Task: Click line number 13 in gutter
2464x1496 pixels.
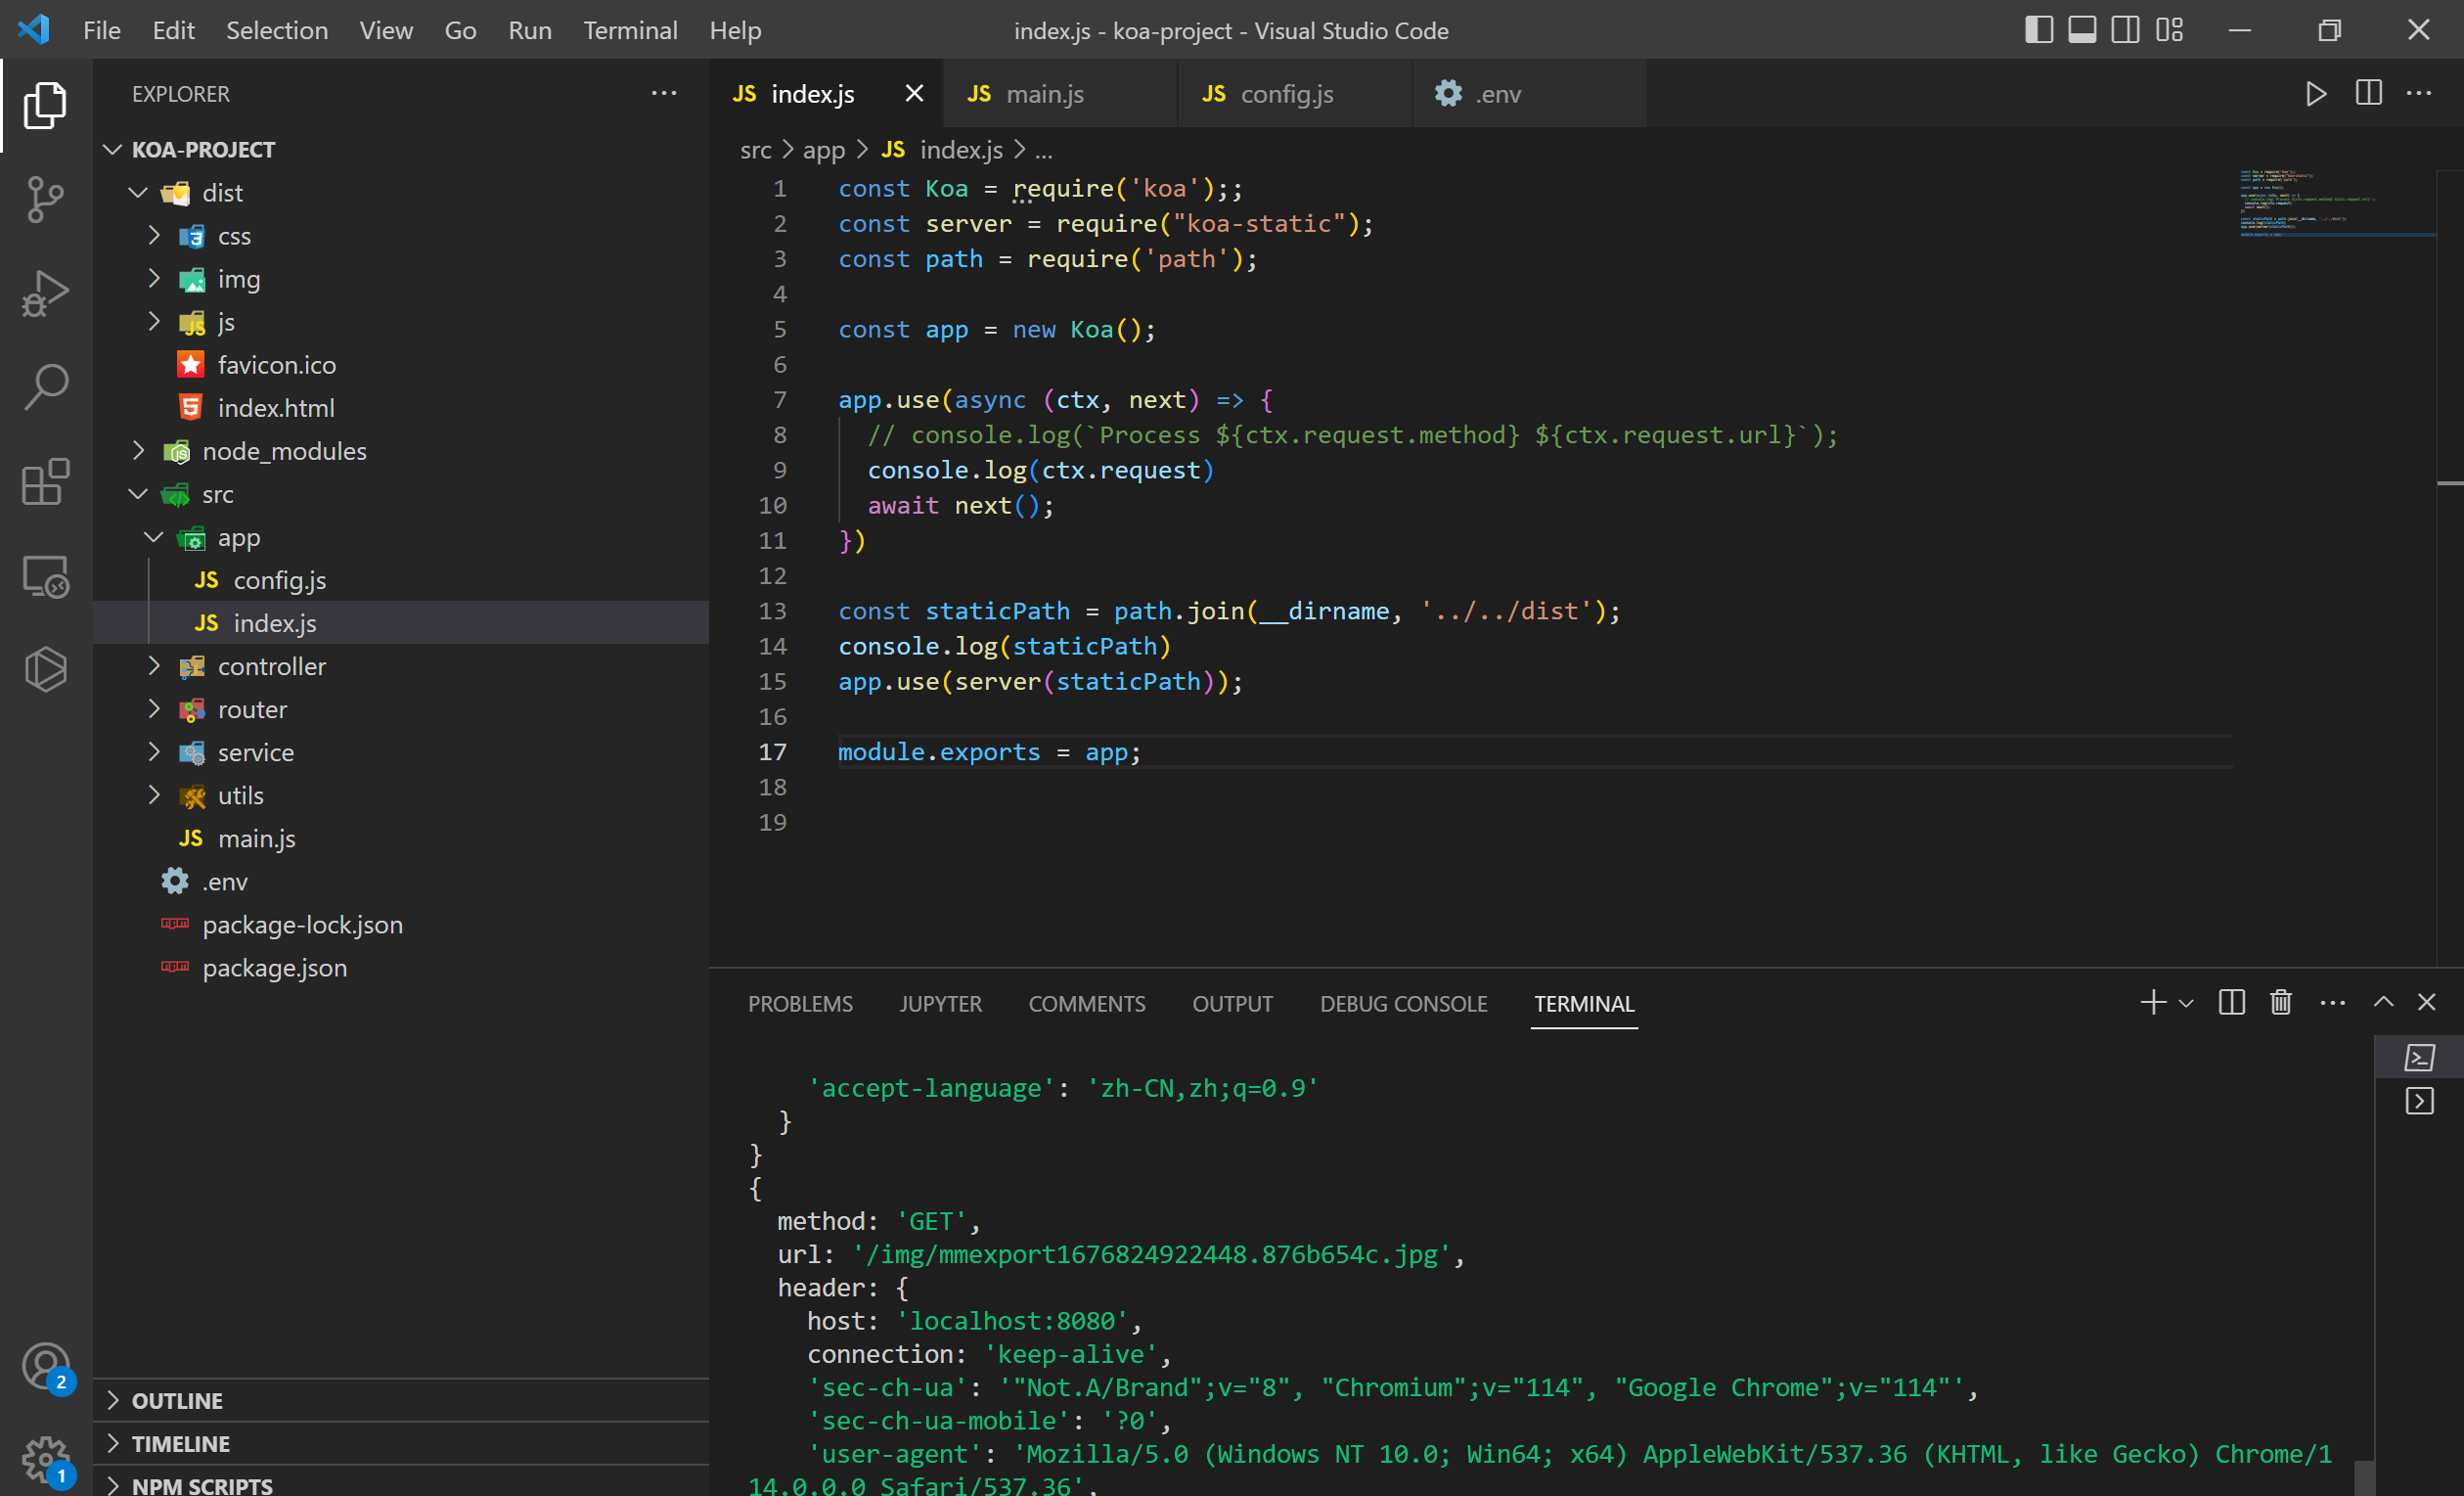Action: (772, 611)
